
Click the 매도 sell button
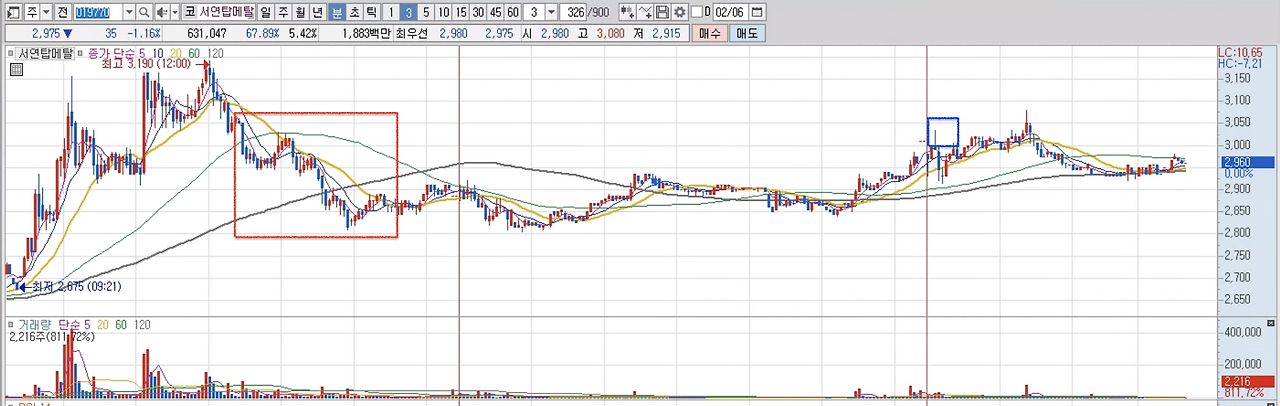coord(747,33)
